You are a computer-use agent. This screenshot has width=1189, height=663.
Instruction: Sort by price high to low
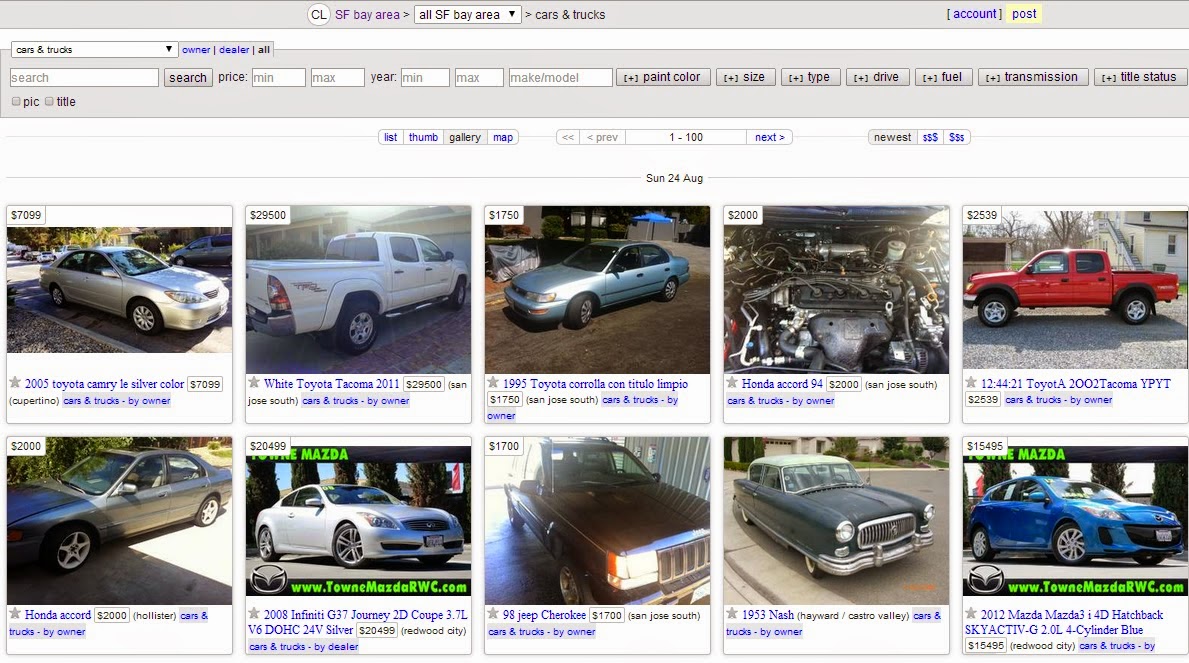957,137
